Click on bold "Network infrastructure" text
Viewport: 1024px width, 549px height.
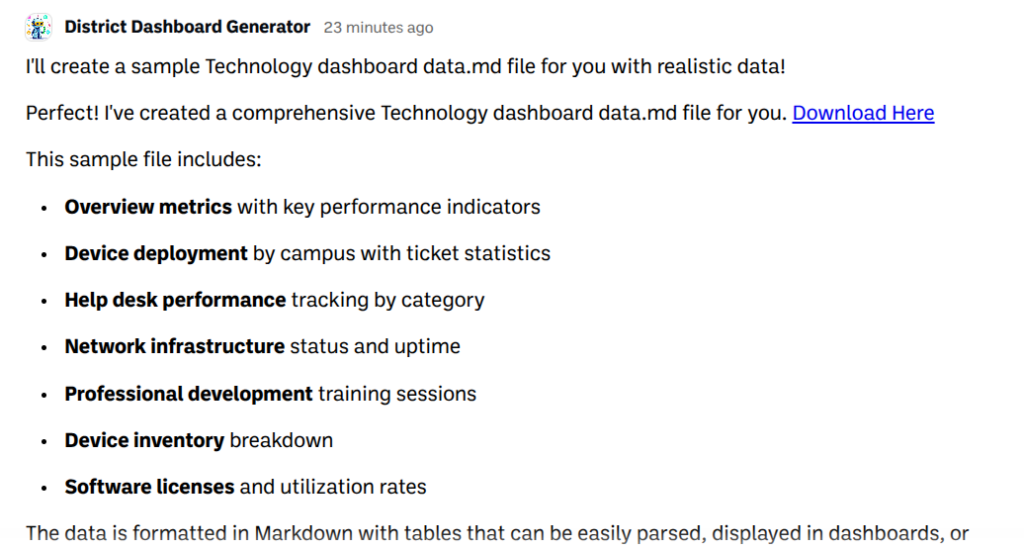click(x=175, y=347)
